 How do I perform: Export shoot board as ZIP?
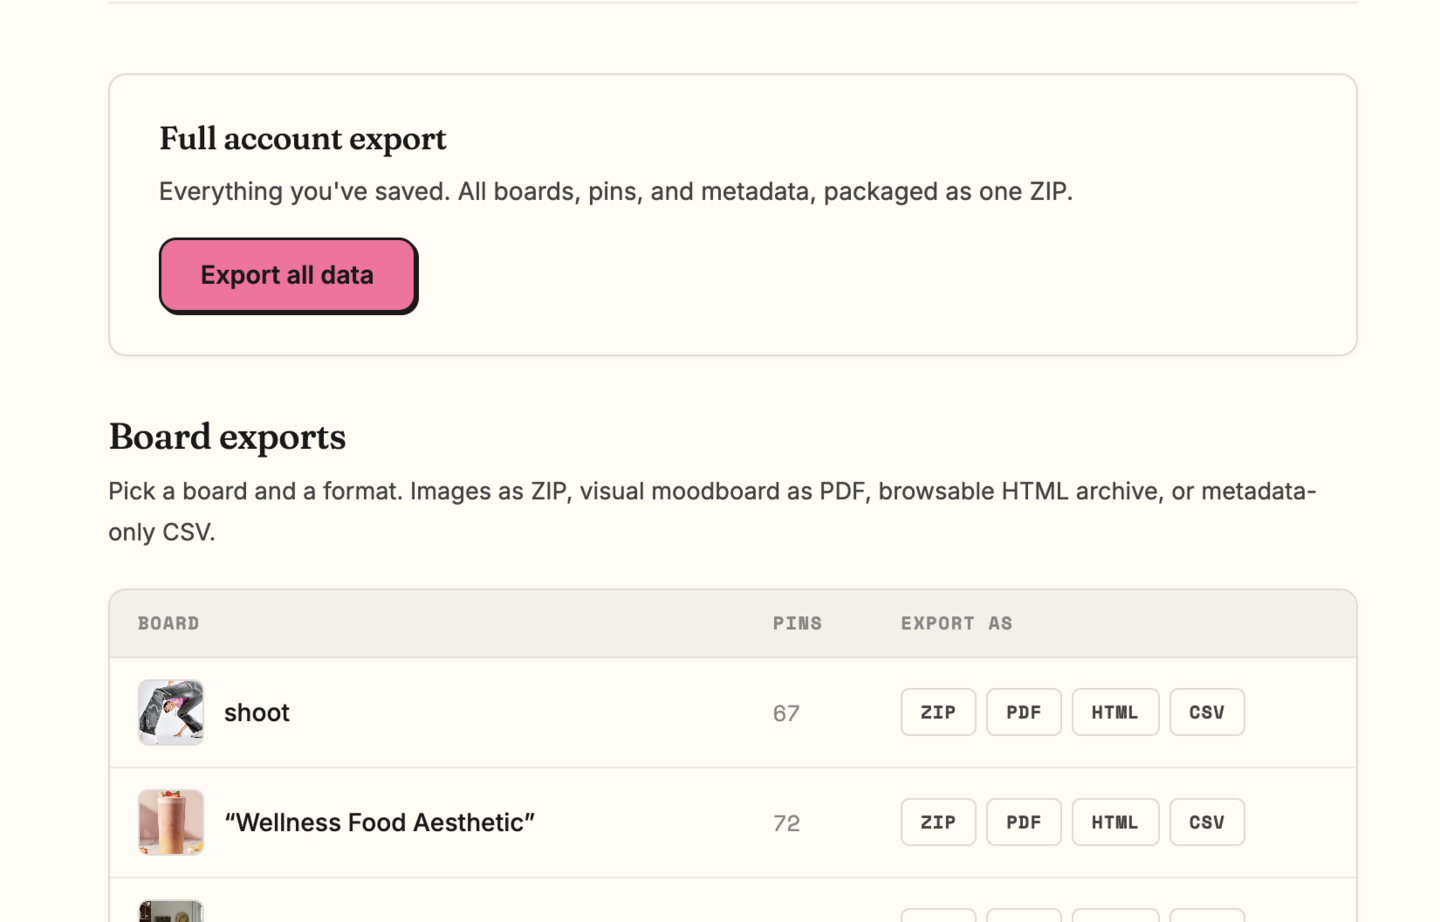(938, 712)
